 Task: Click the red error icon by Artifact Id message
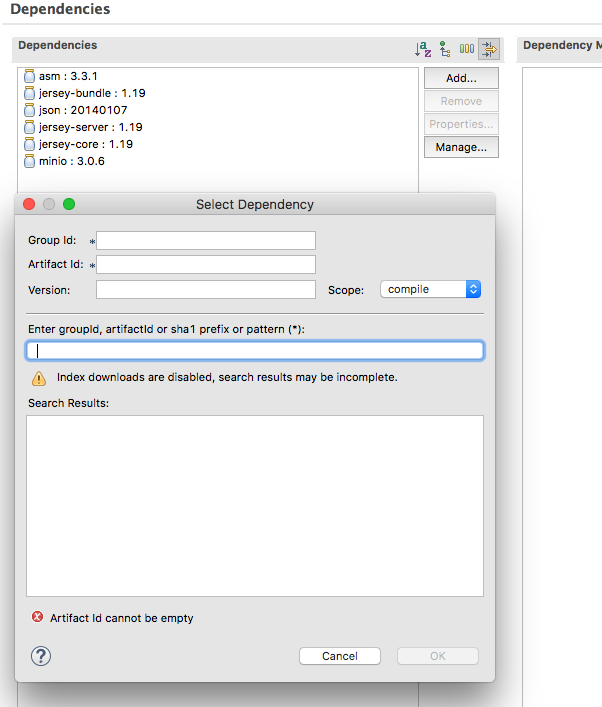point(38,618)
